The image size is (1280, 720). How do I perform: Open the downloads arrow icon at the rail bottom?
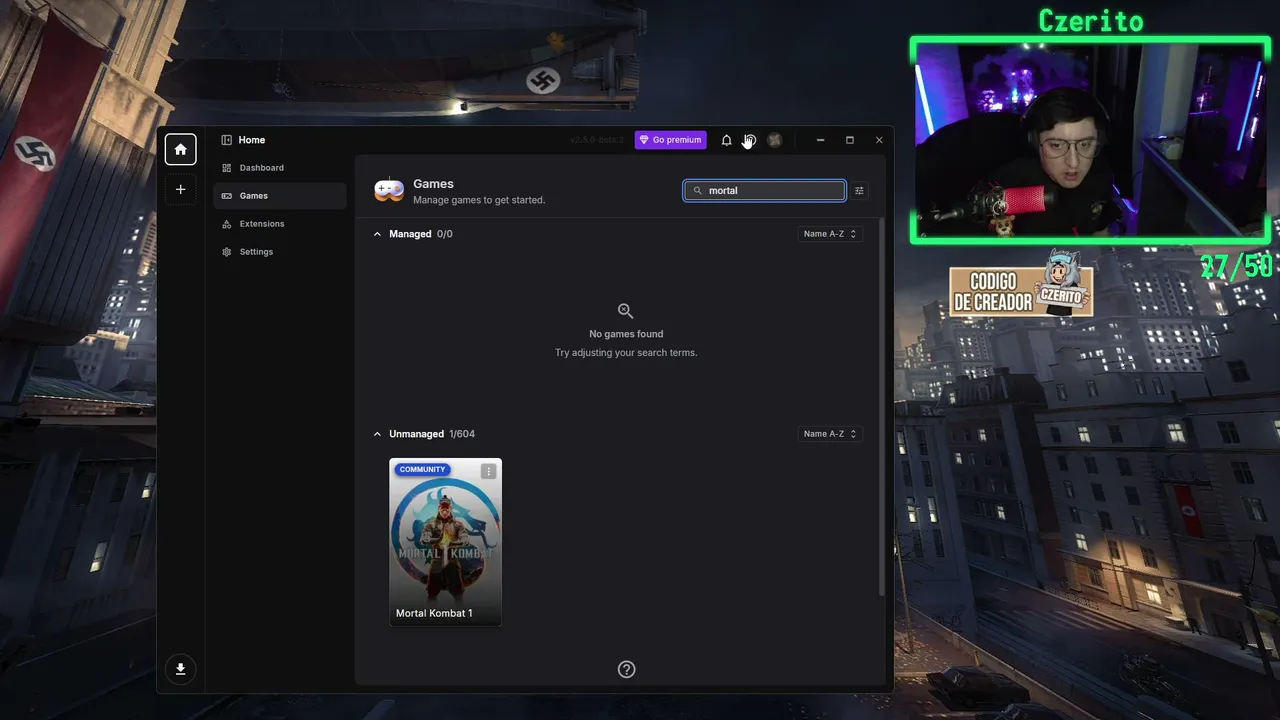point(180,669)
